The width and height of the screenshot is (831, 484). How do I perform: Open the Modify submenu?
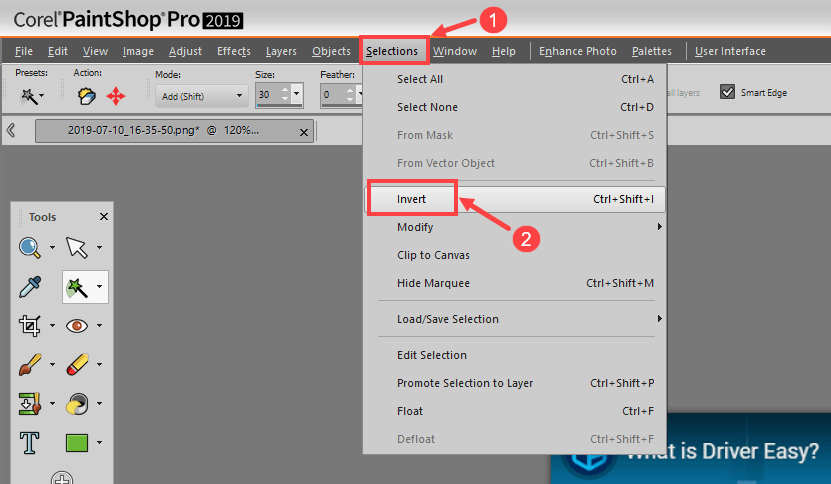coord(515,227)
